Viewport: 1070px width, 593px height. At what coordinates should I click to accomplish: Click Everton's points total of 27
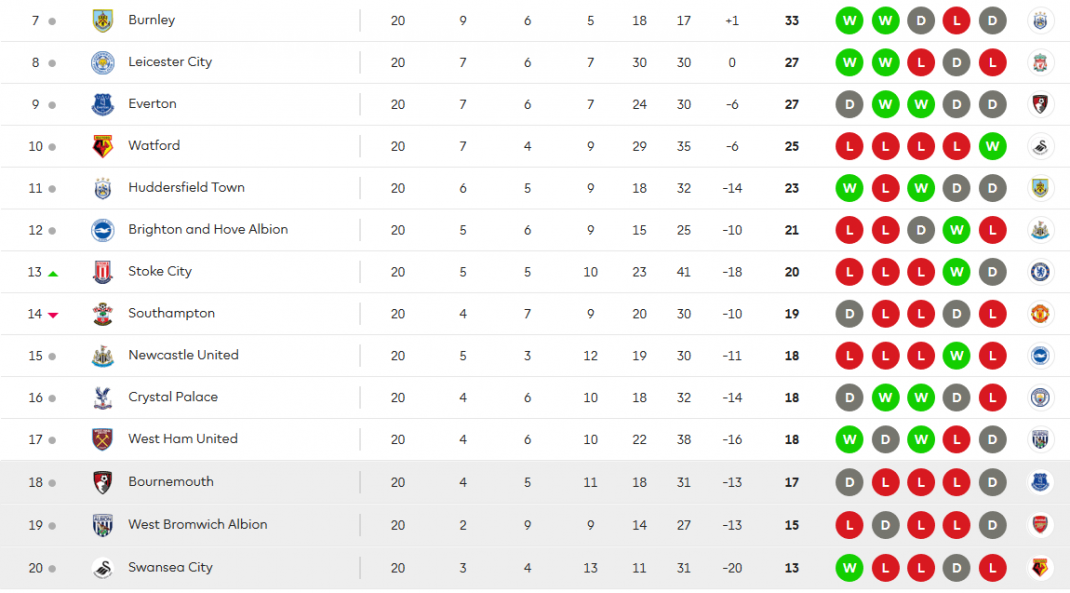(x=792, y=104)
